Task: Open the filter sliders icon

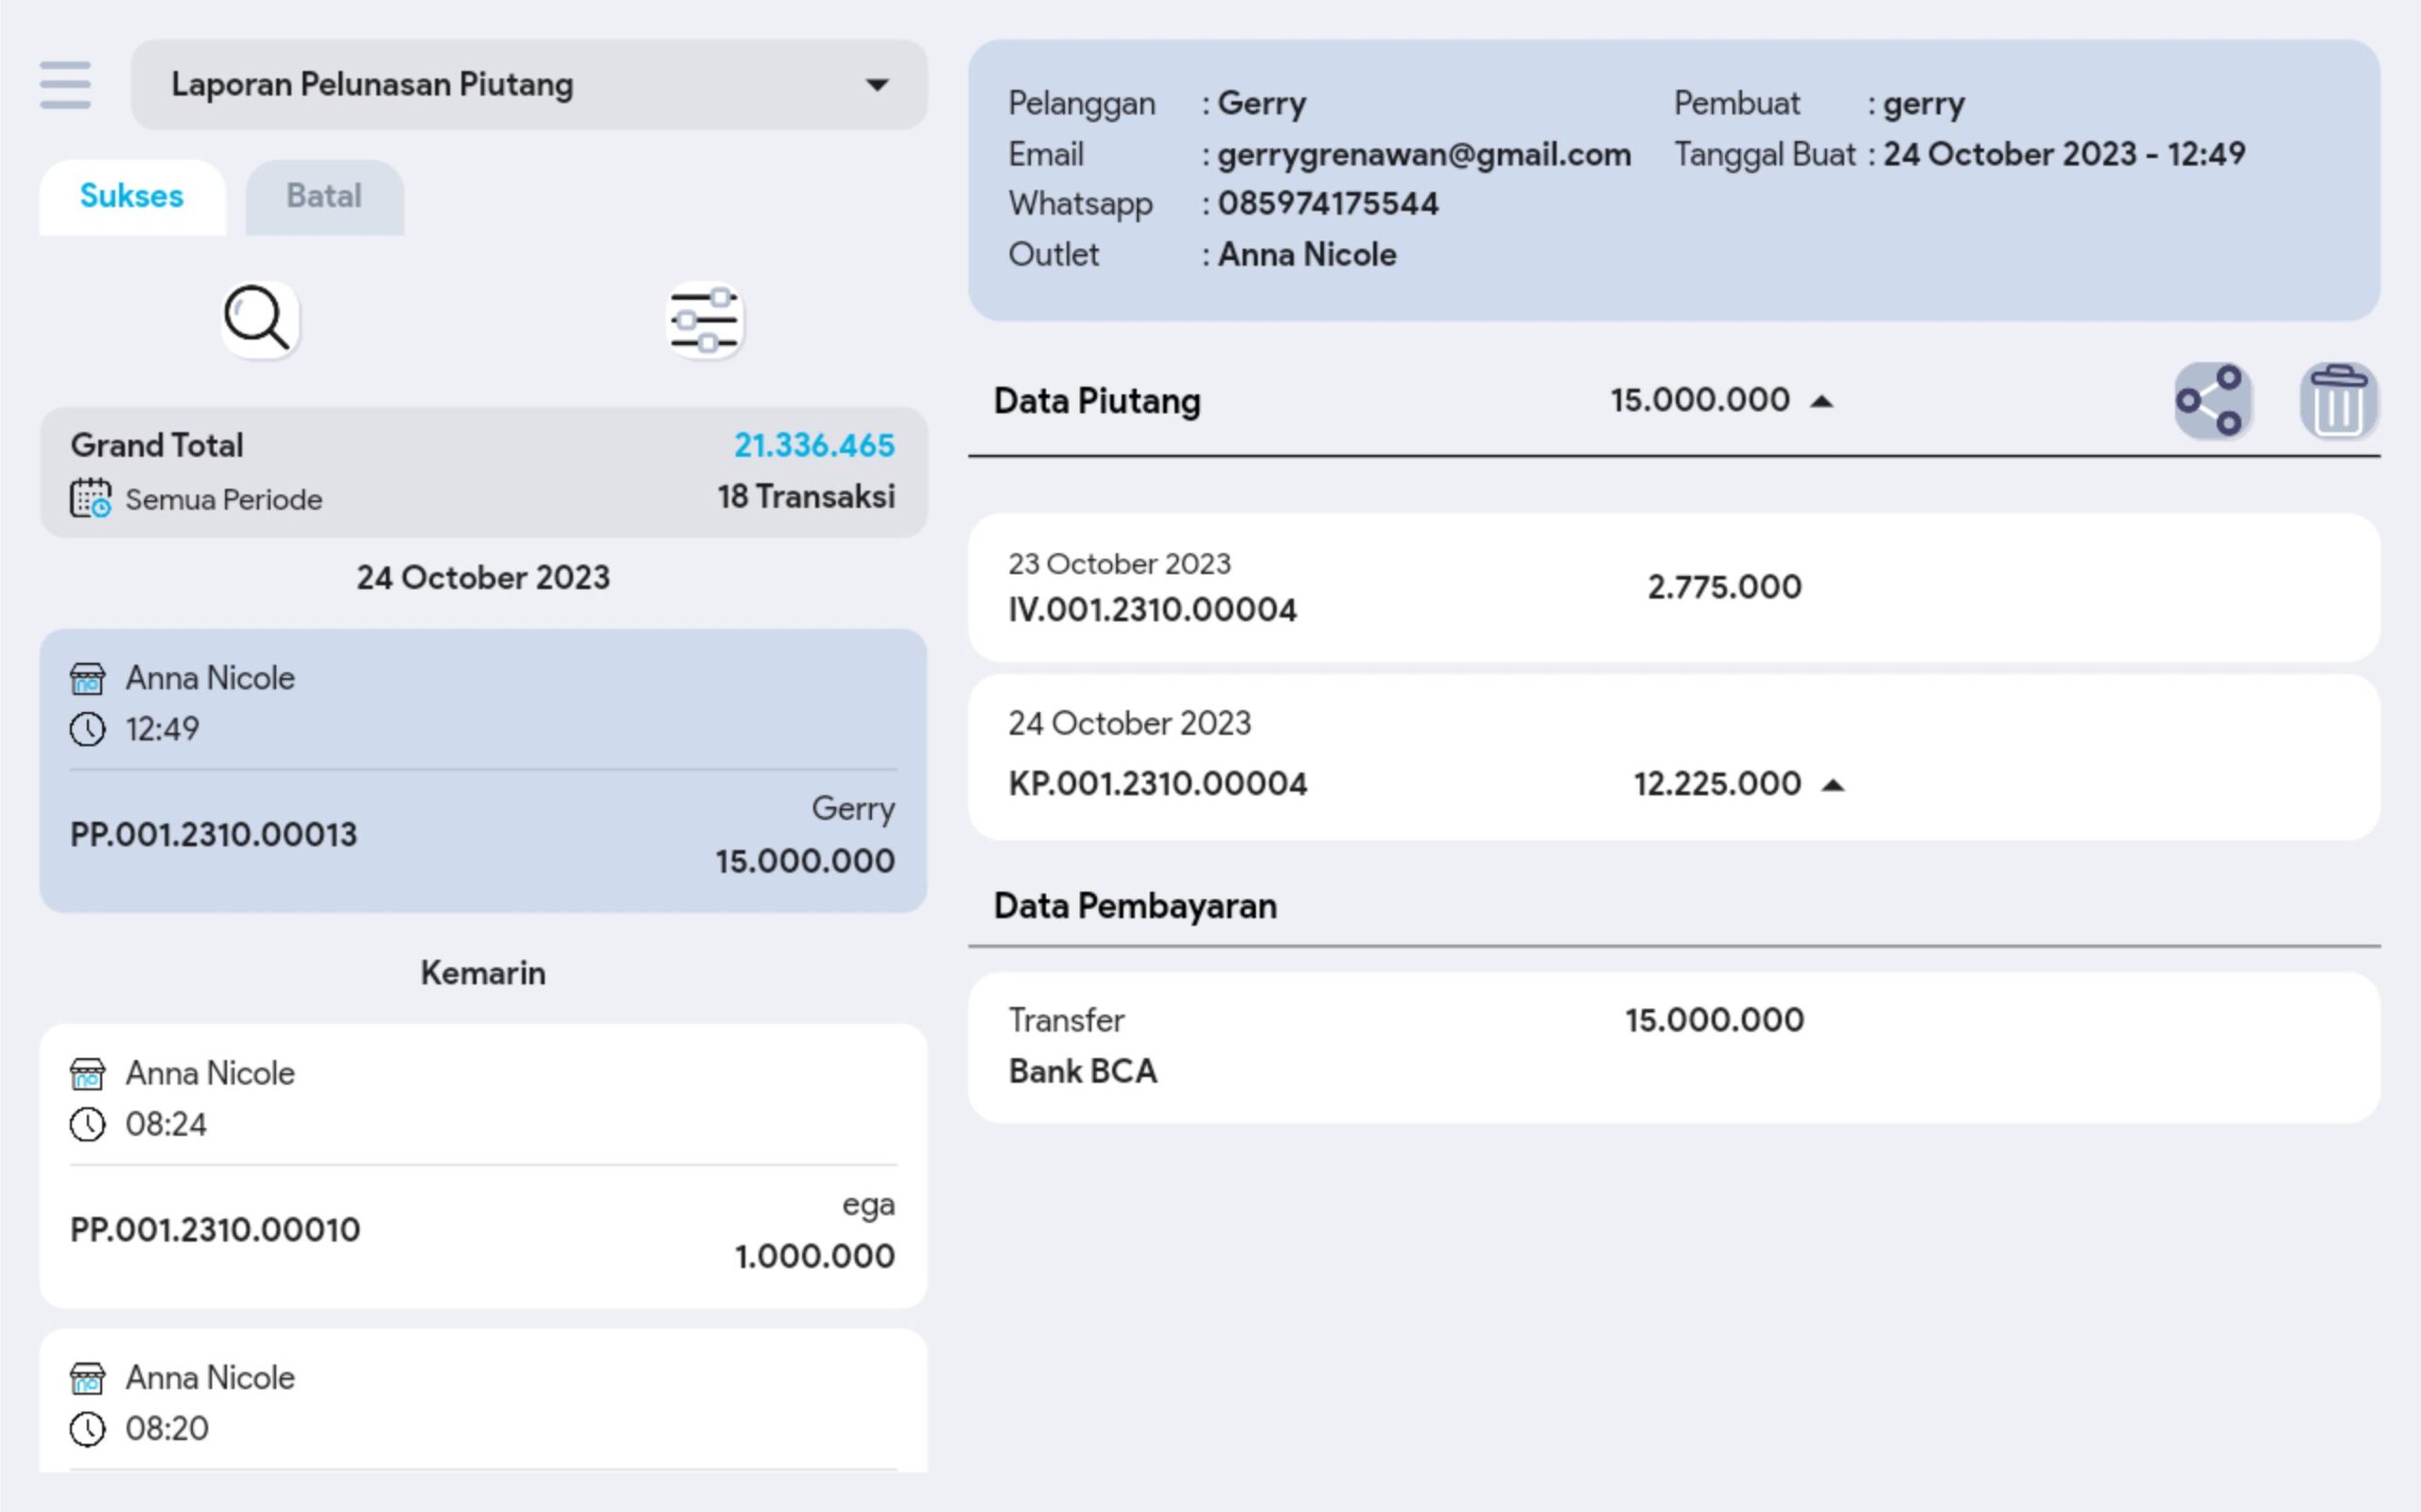Action: pyautogui.click(x=705, y=320)
